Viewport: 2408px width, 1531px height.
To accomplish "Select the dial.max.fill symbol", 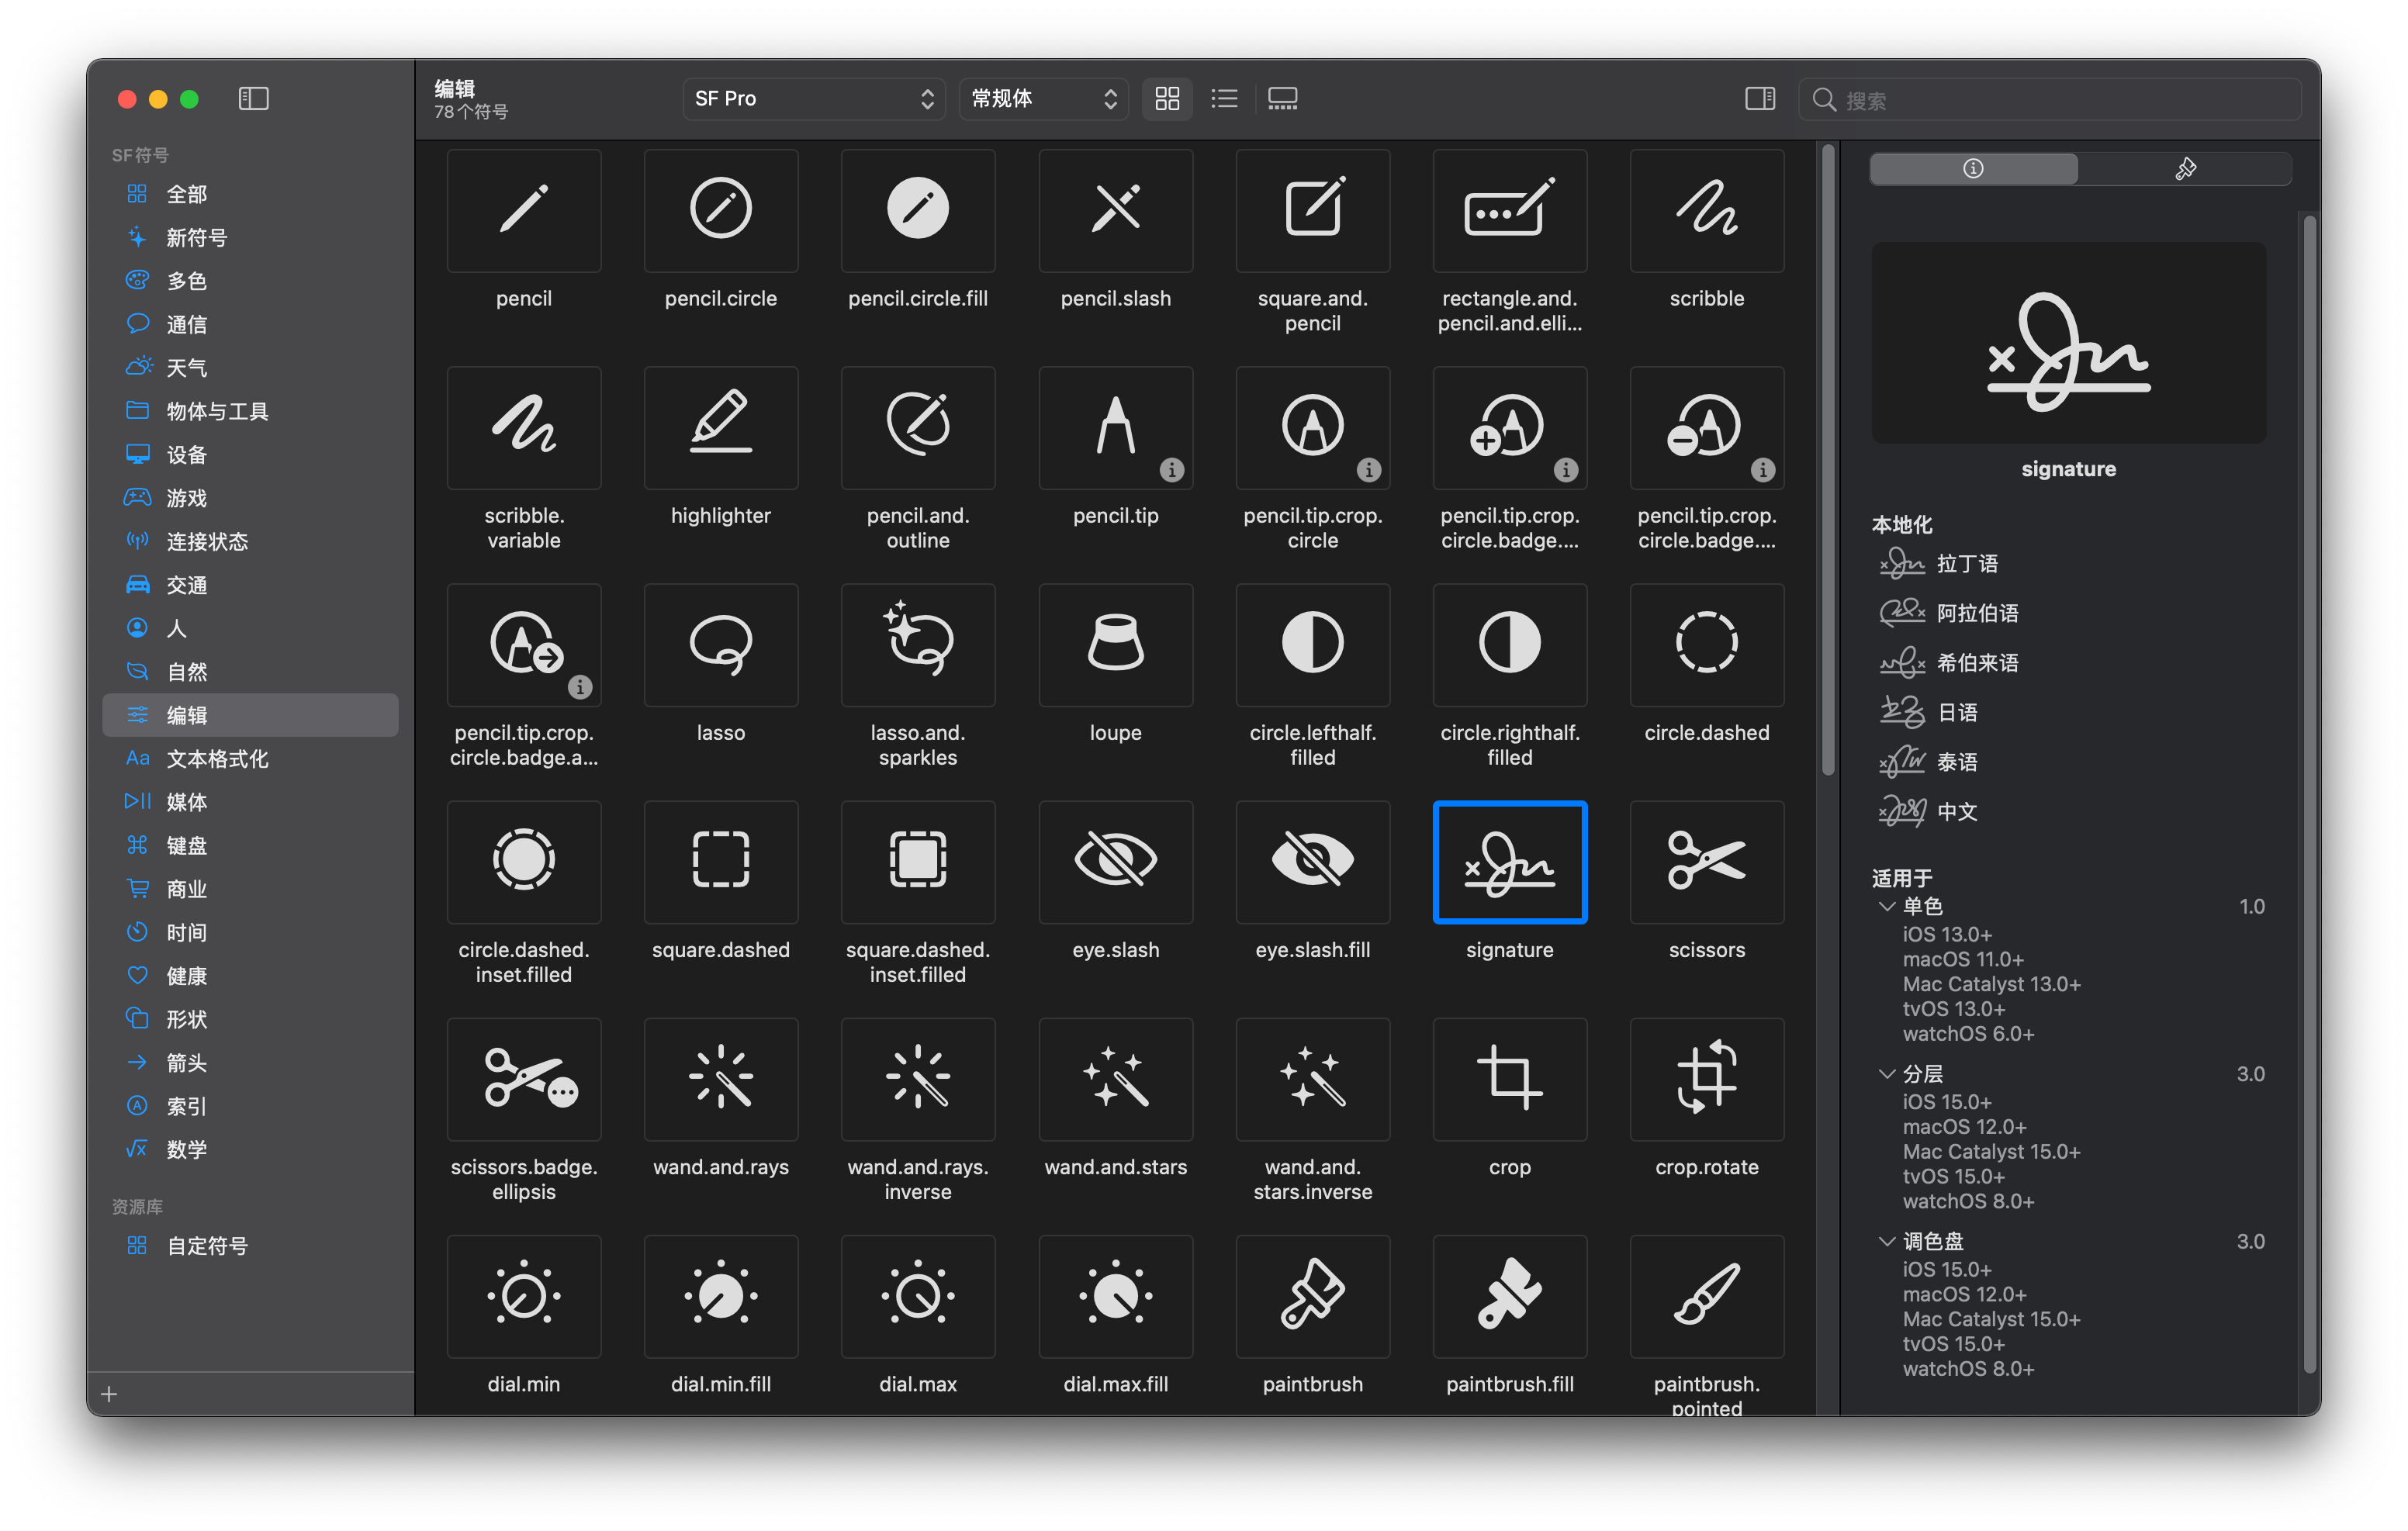I will pyautogui.click(x=1115, y=1296).
